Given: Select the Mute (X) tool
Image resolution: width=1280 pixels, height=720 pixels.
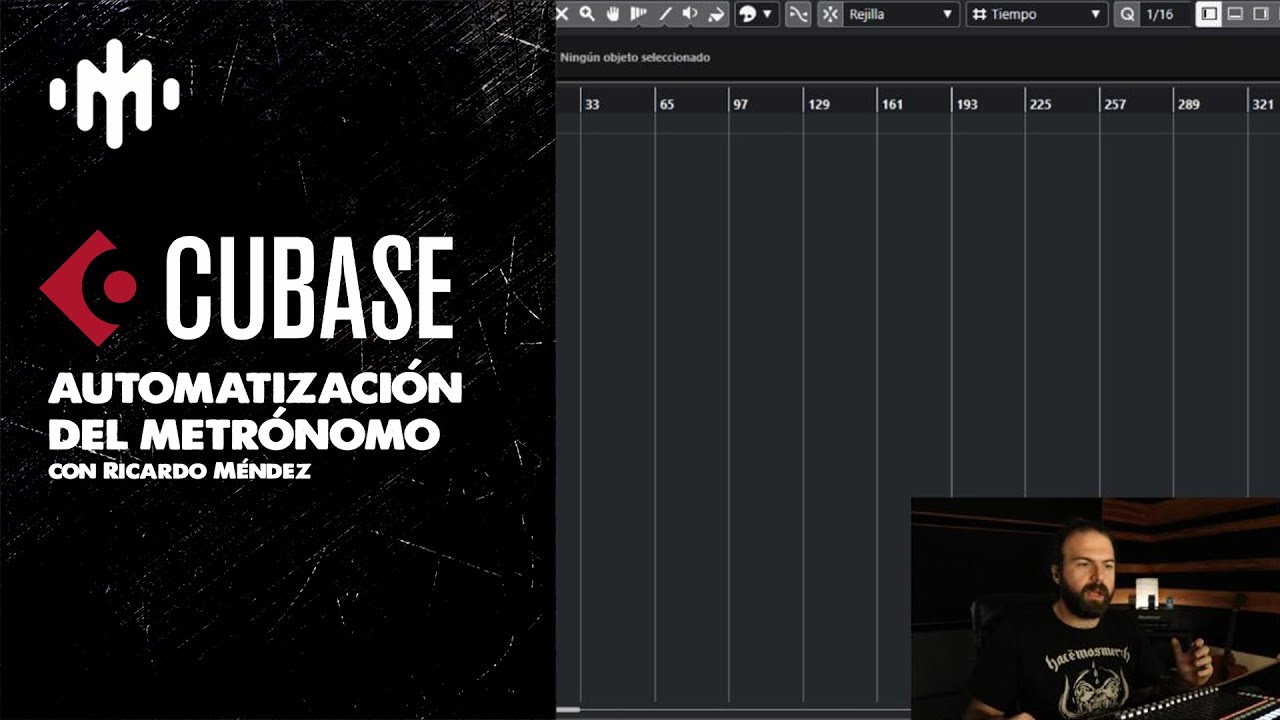Looking at the screenshot, I should click(562, 14).
